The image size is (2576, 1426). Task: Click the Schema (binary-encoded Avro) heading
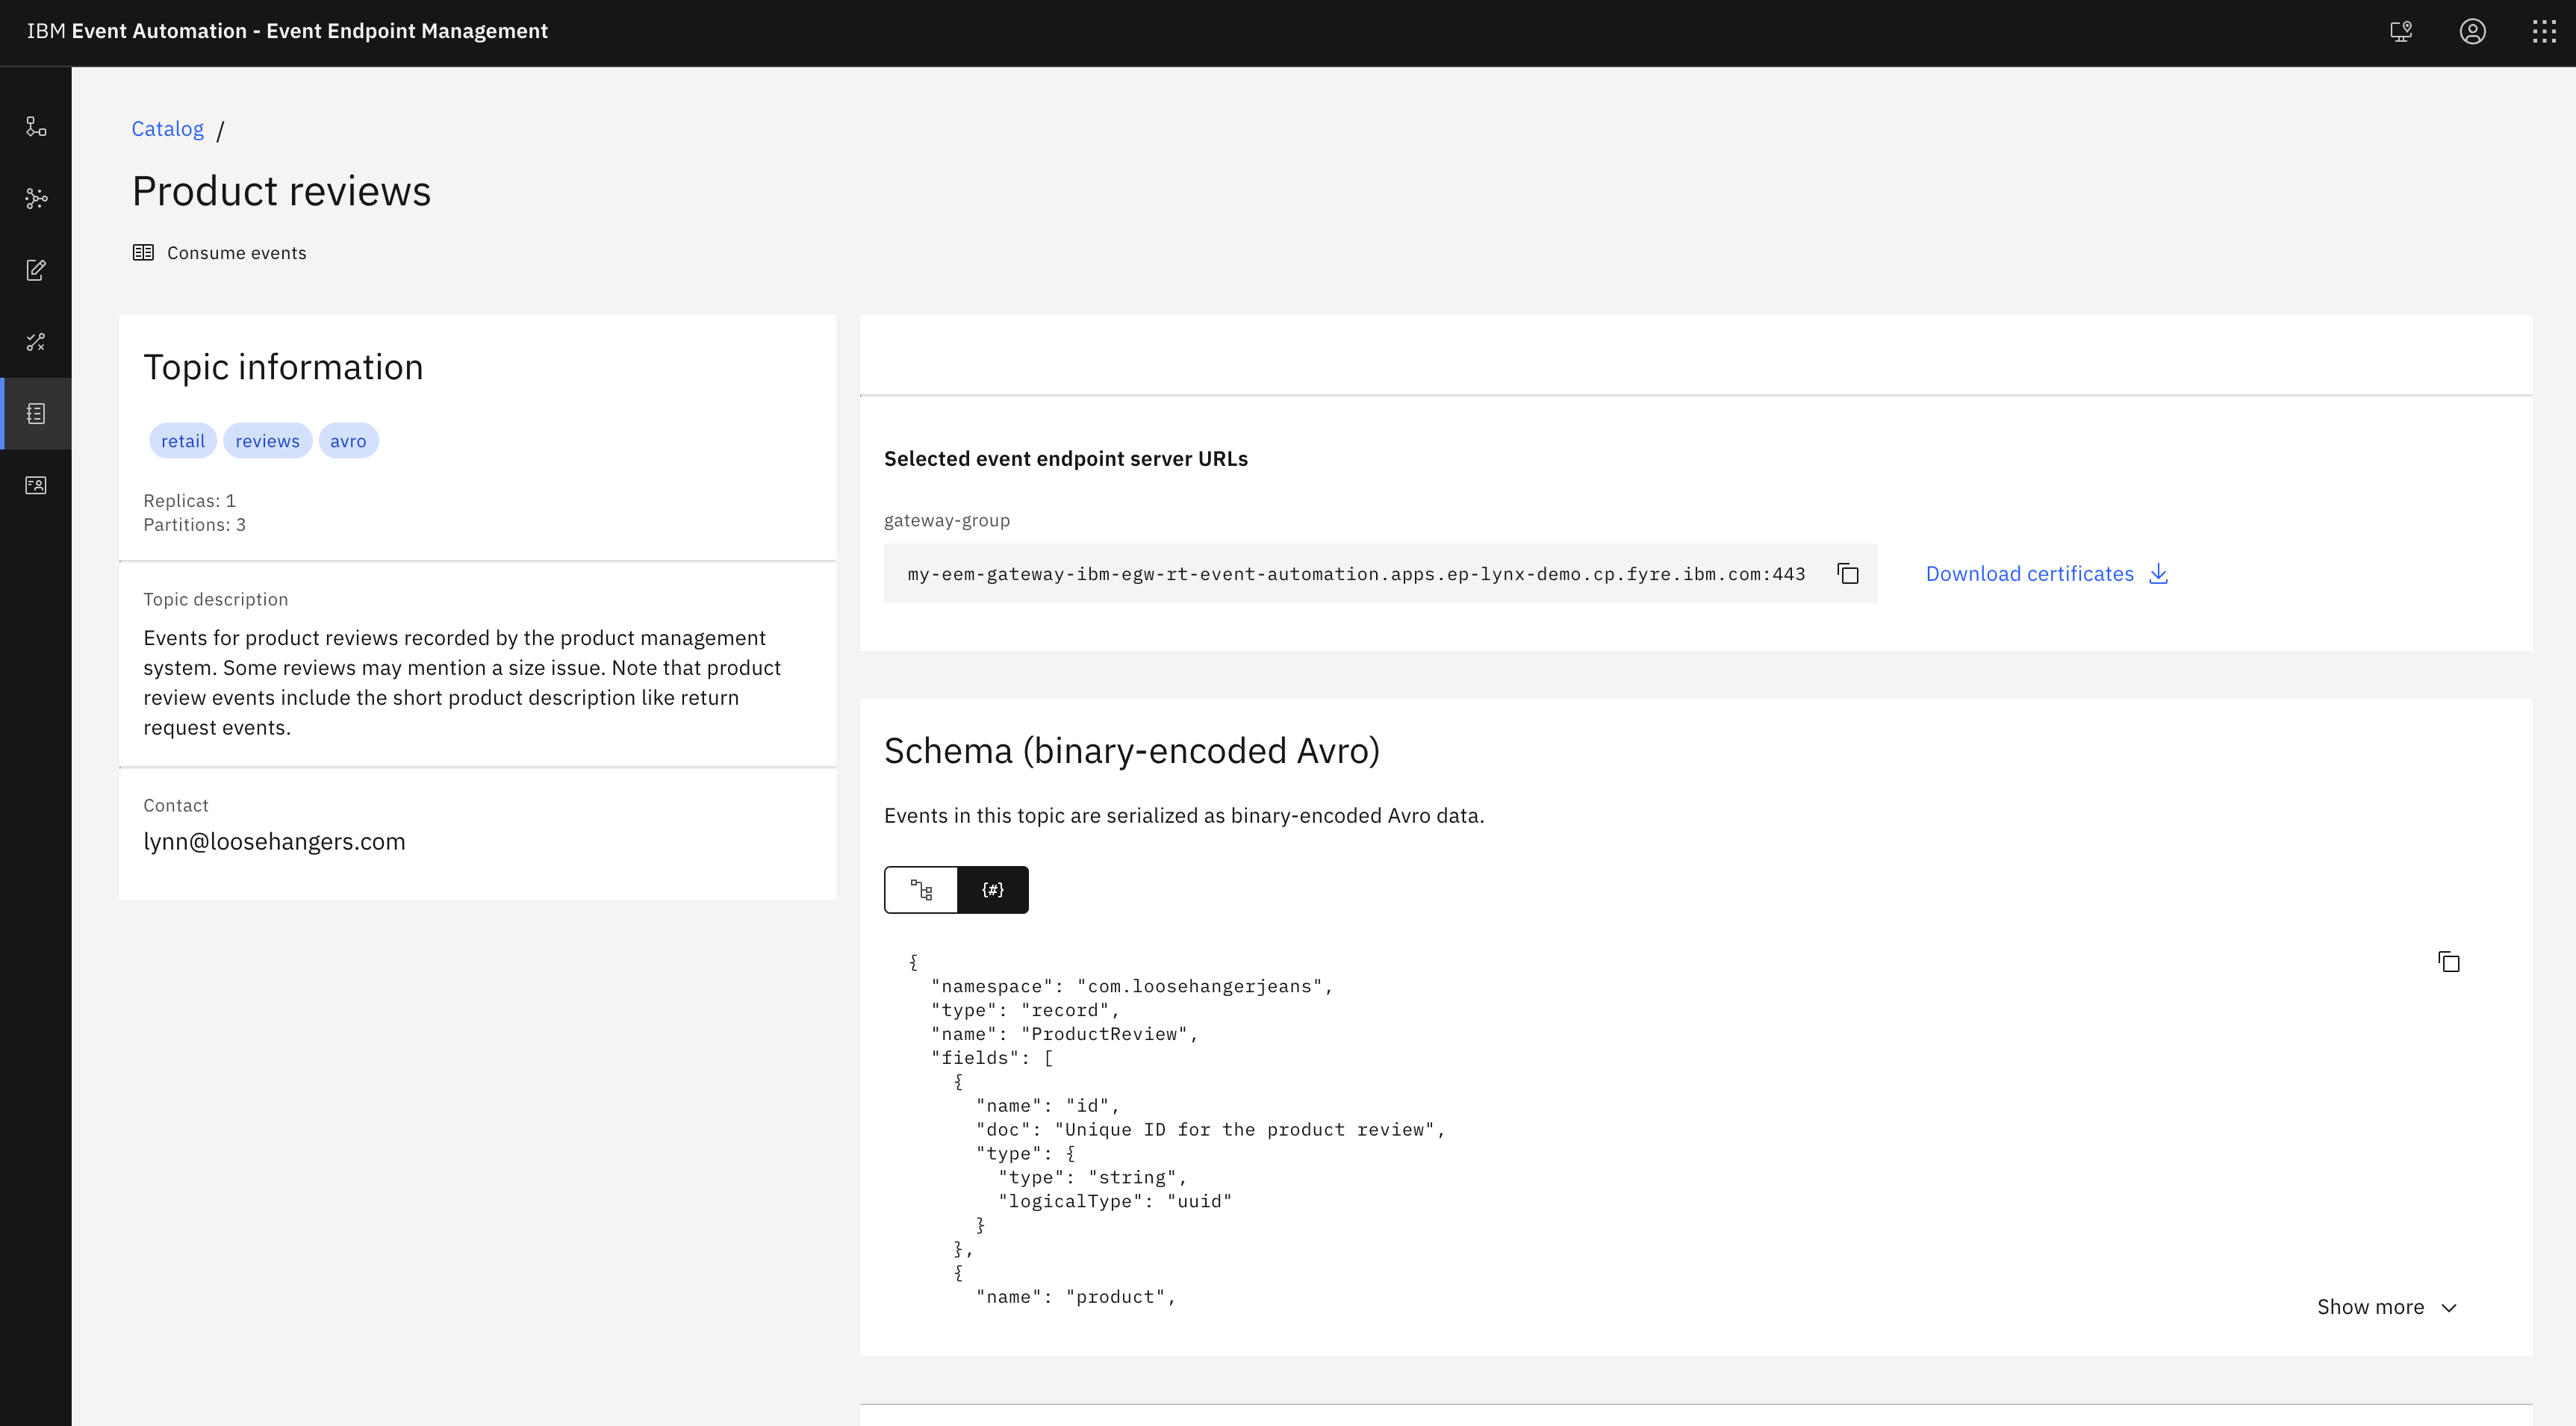pyautogui.click(x=1132, y=751)
